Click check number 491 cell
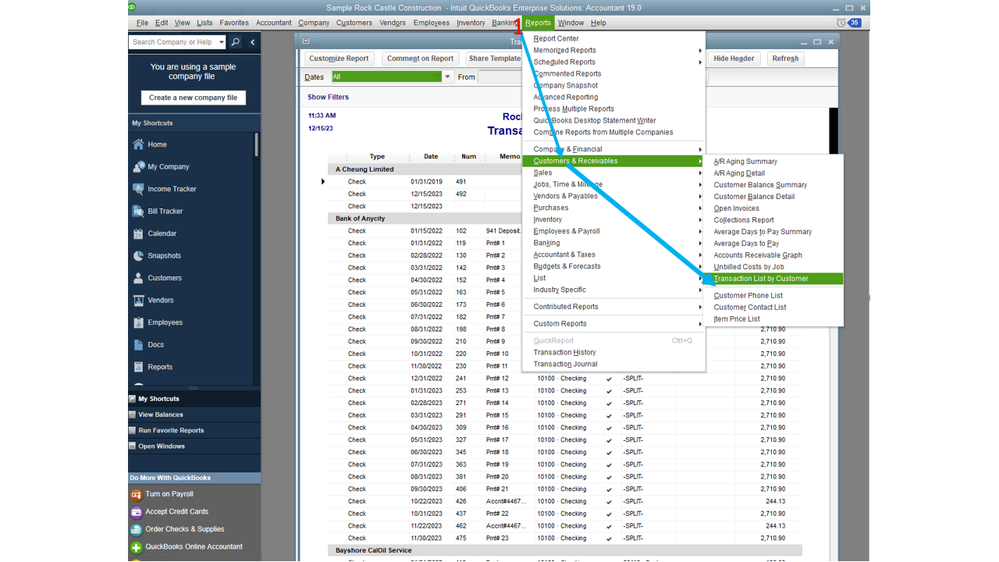999x562 pixels. point(461,182)
